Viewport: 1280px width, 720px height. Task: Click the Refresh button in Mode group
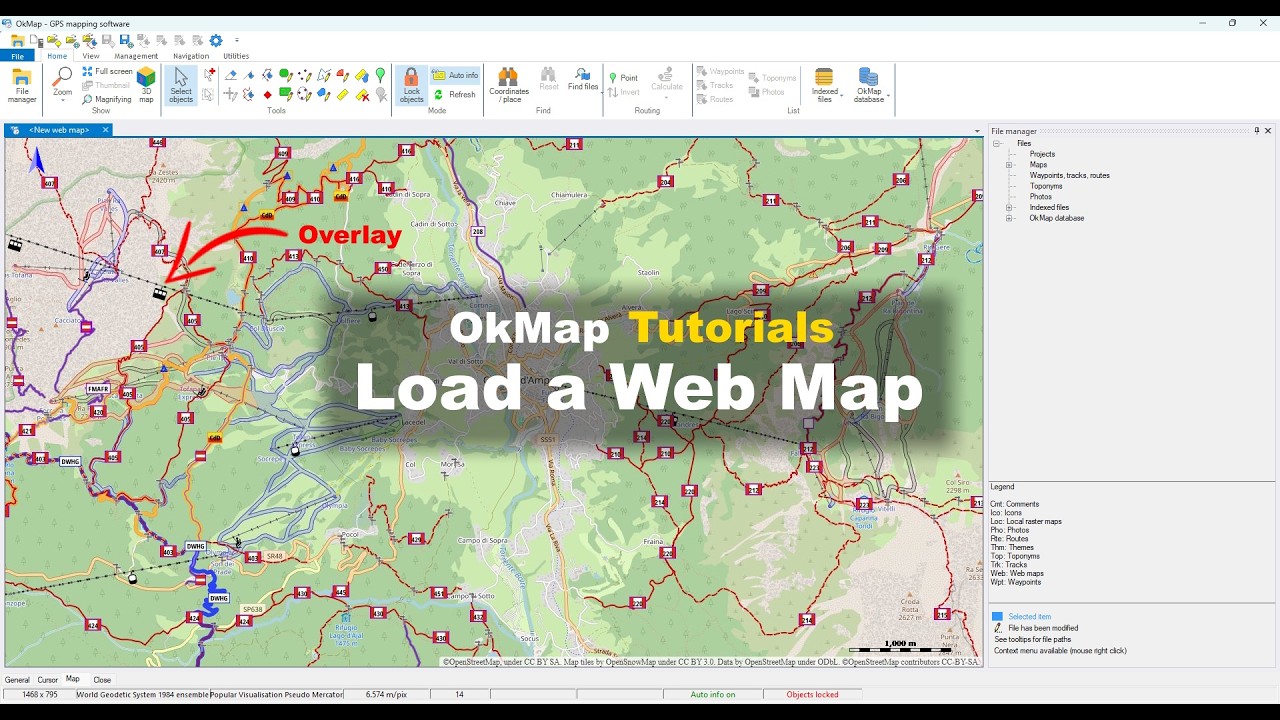[x=455, y=95]
